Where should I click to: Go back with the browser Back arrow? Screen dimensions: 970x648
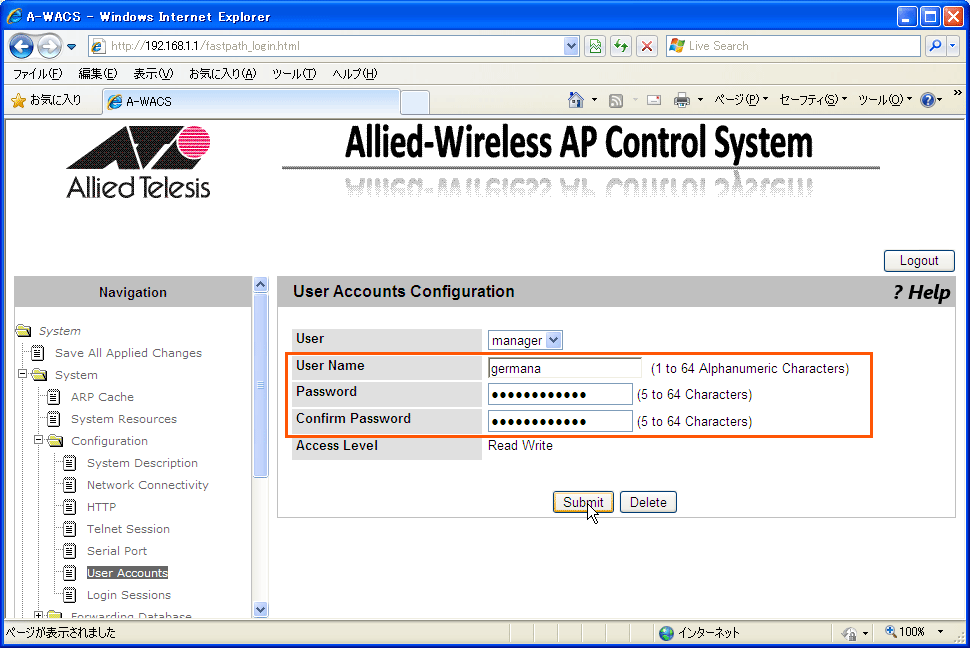click(22, 46)
